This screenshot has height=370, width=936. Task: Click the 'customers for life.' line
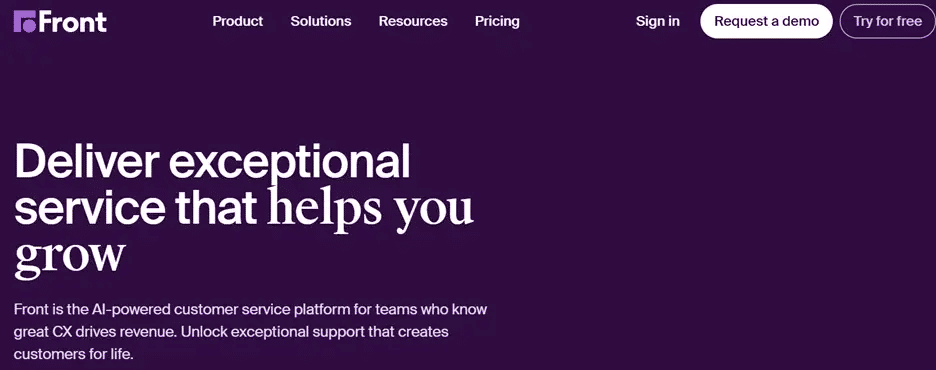point(73,353)
